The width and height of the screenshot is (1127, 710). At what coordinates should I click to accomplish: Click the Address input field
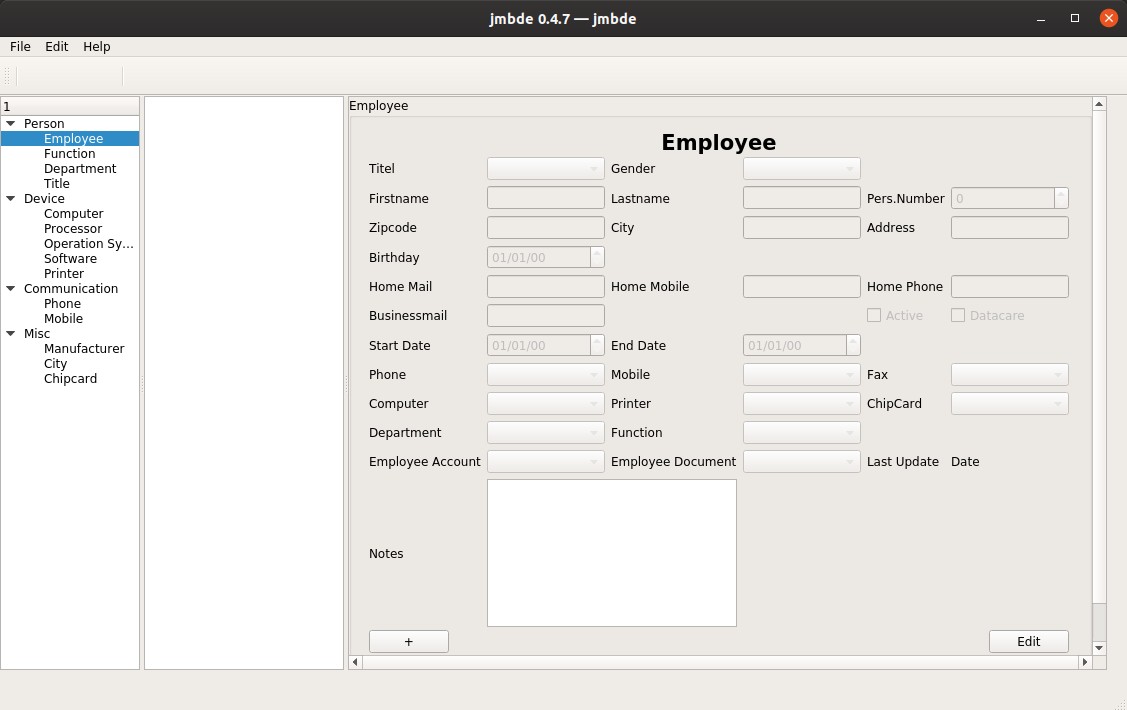(x=1009, y=228)
